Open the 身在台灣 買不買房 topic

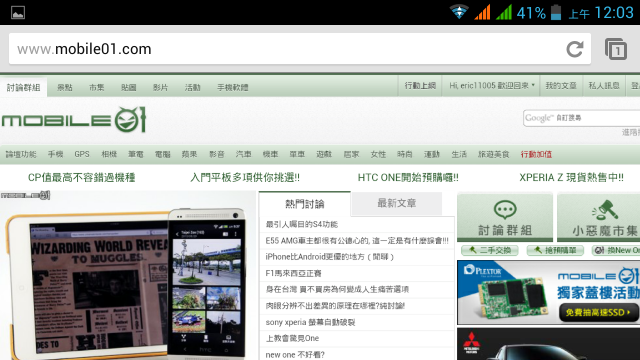337,289
